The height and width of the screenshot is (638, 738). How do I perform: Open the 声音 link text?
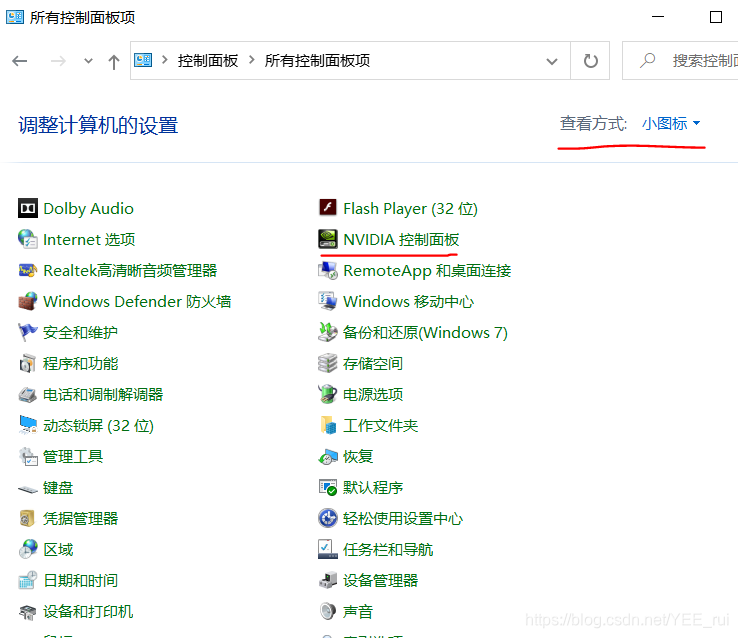point(358,612)
